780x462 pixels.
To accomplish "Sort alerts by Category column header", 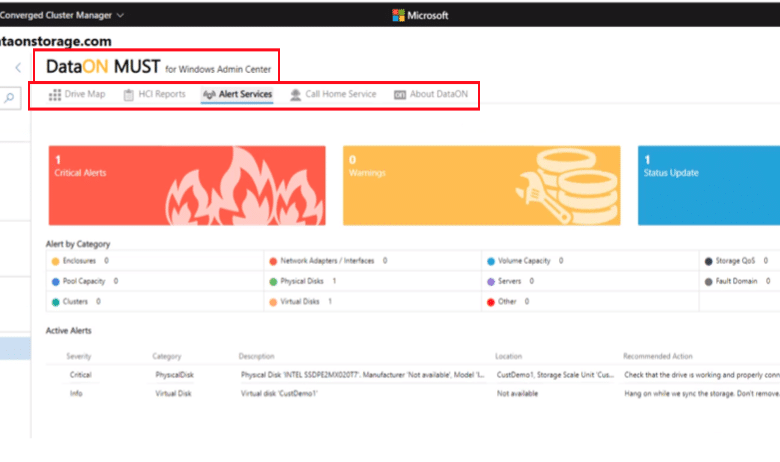I will click(167, 356).
